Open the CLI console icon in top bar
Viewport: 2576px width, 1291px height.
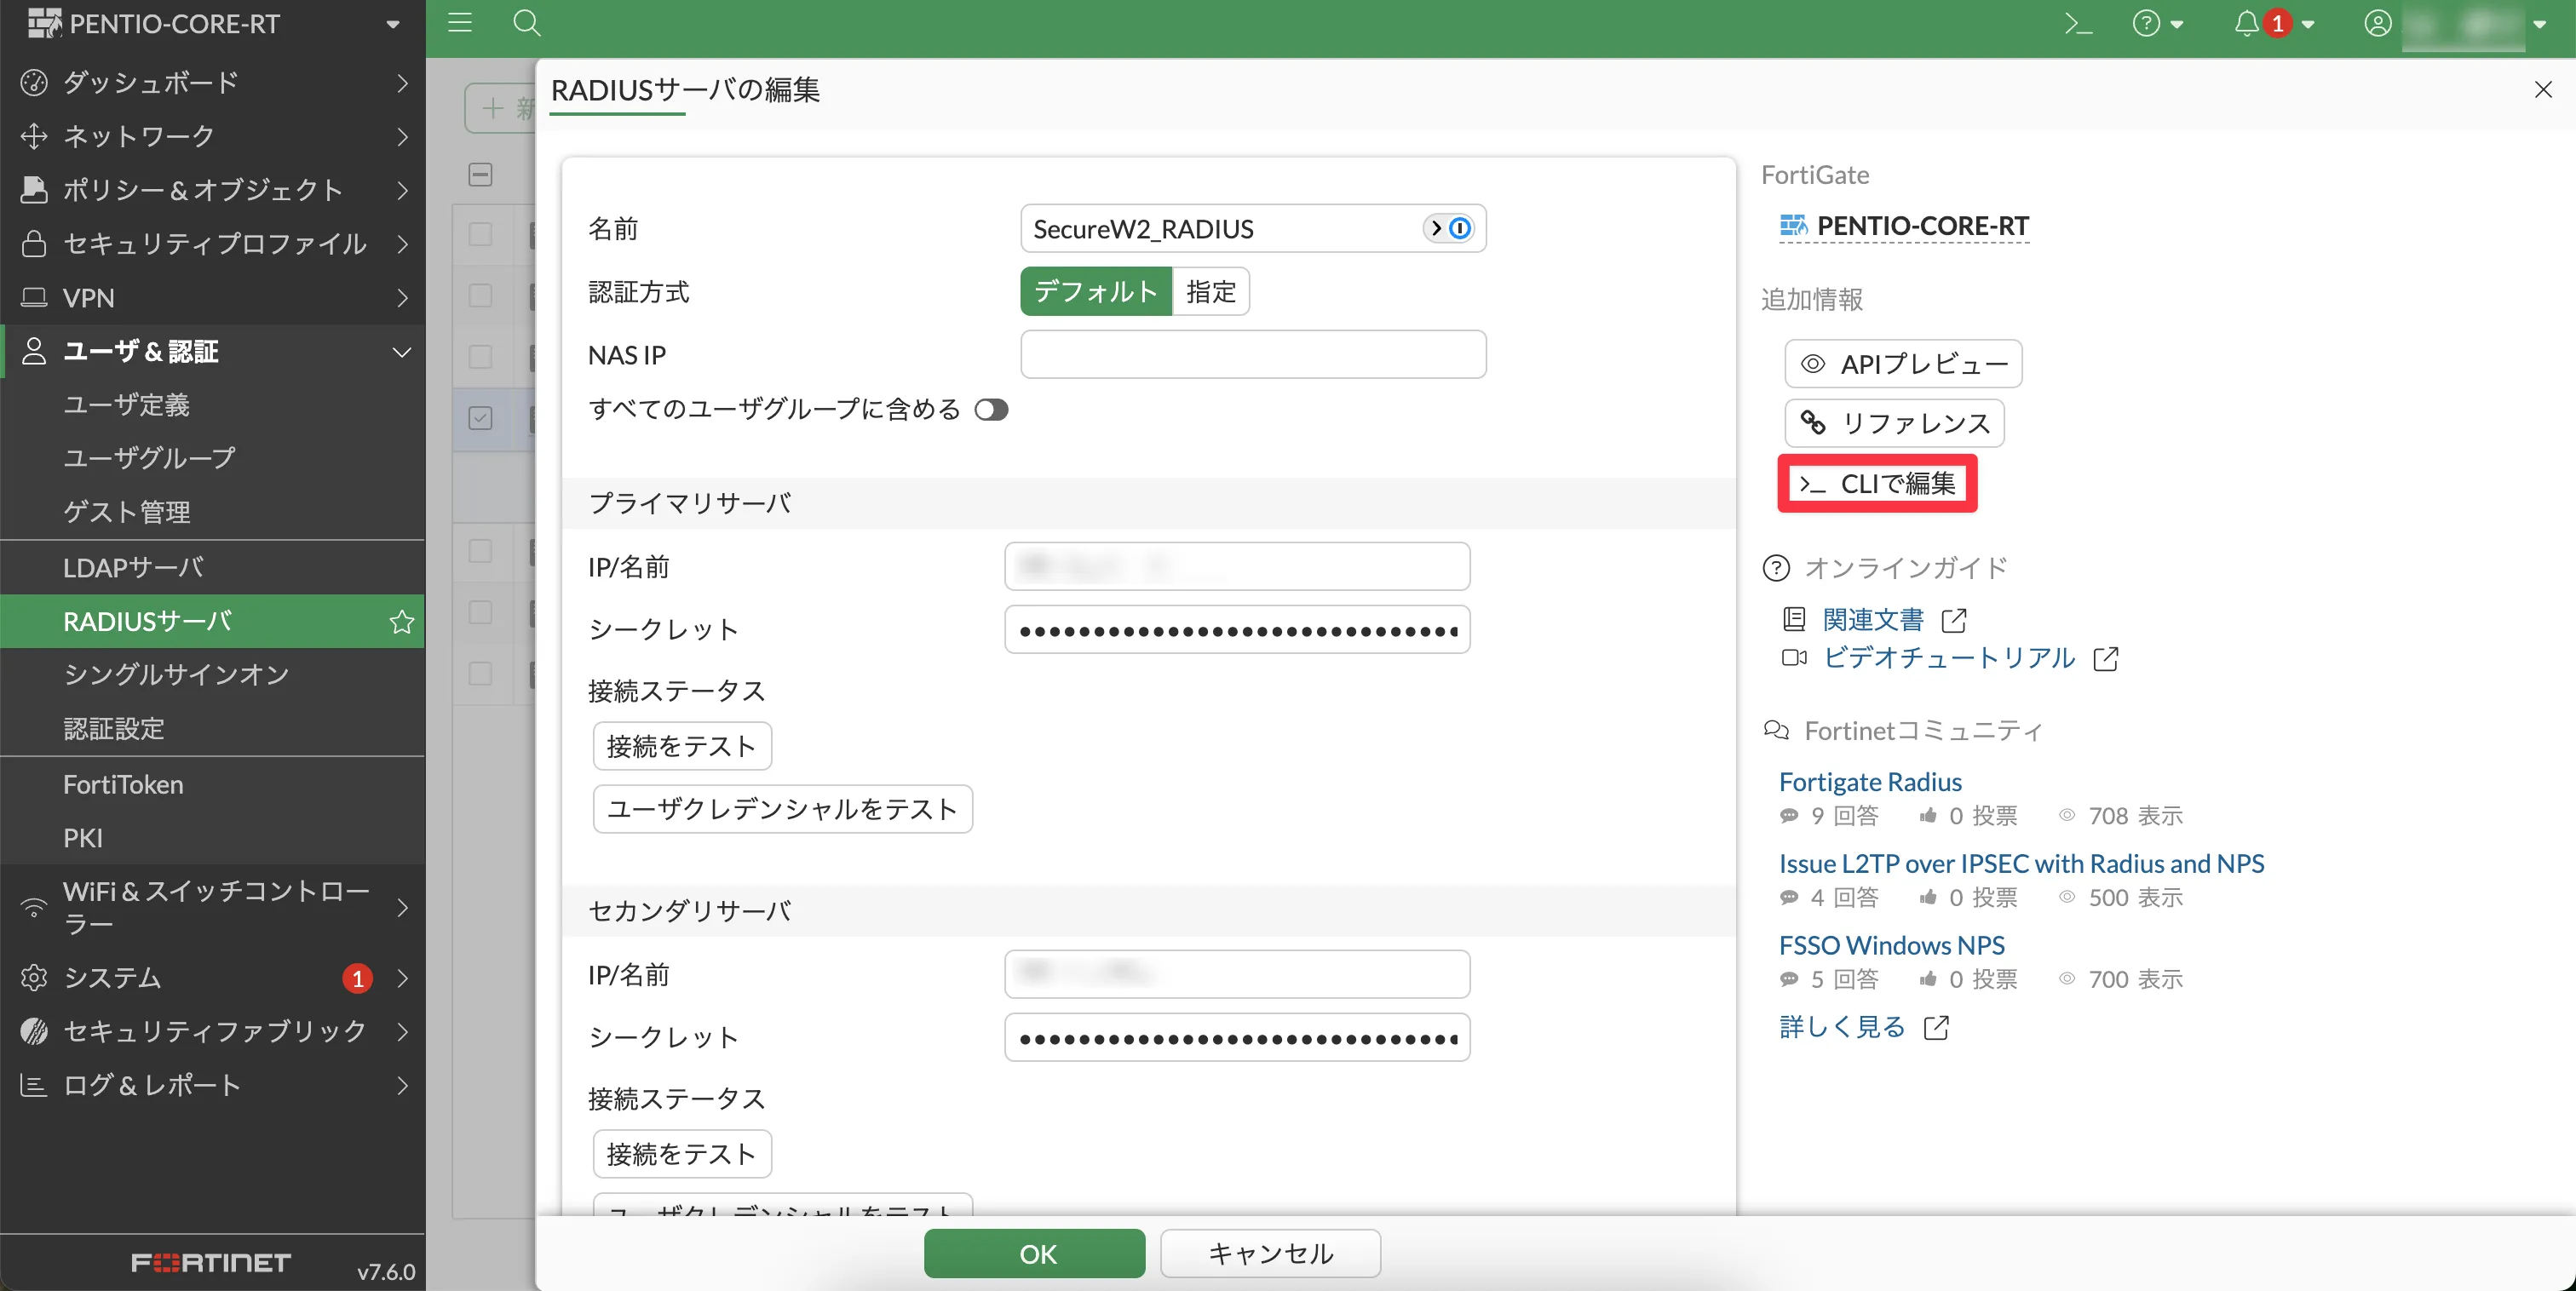coord(2078,23)
